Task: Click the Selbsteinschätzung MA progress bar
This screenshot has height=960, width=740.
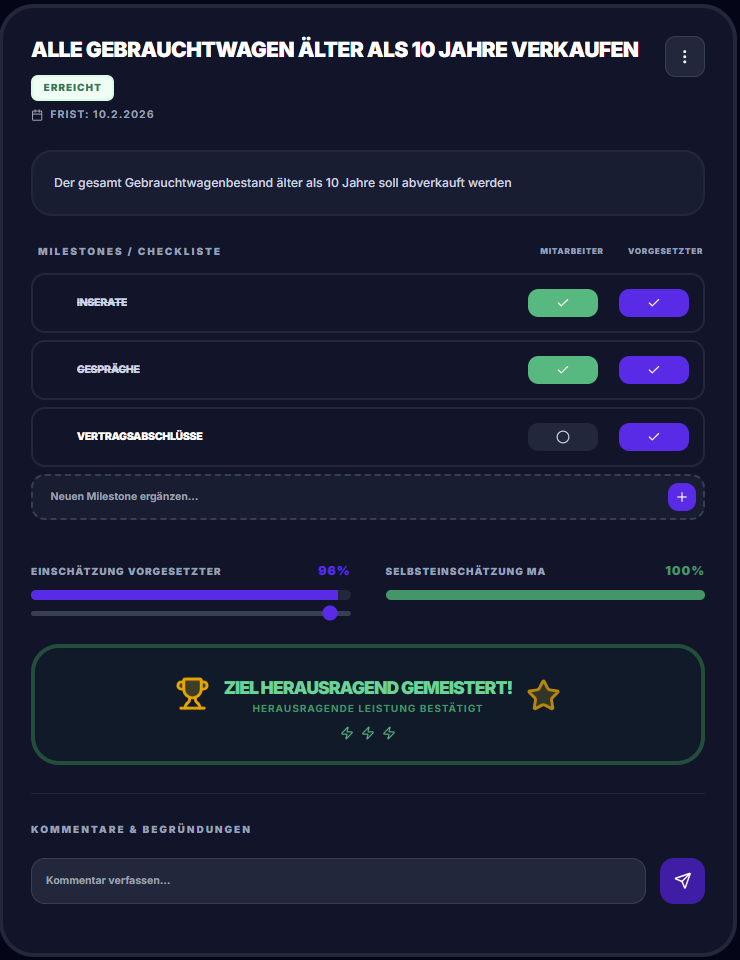Action: 545,595
